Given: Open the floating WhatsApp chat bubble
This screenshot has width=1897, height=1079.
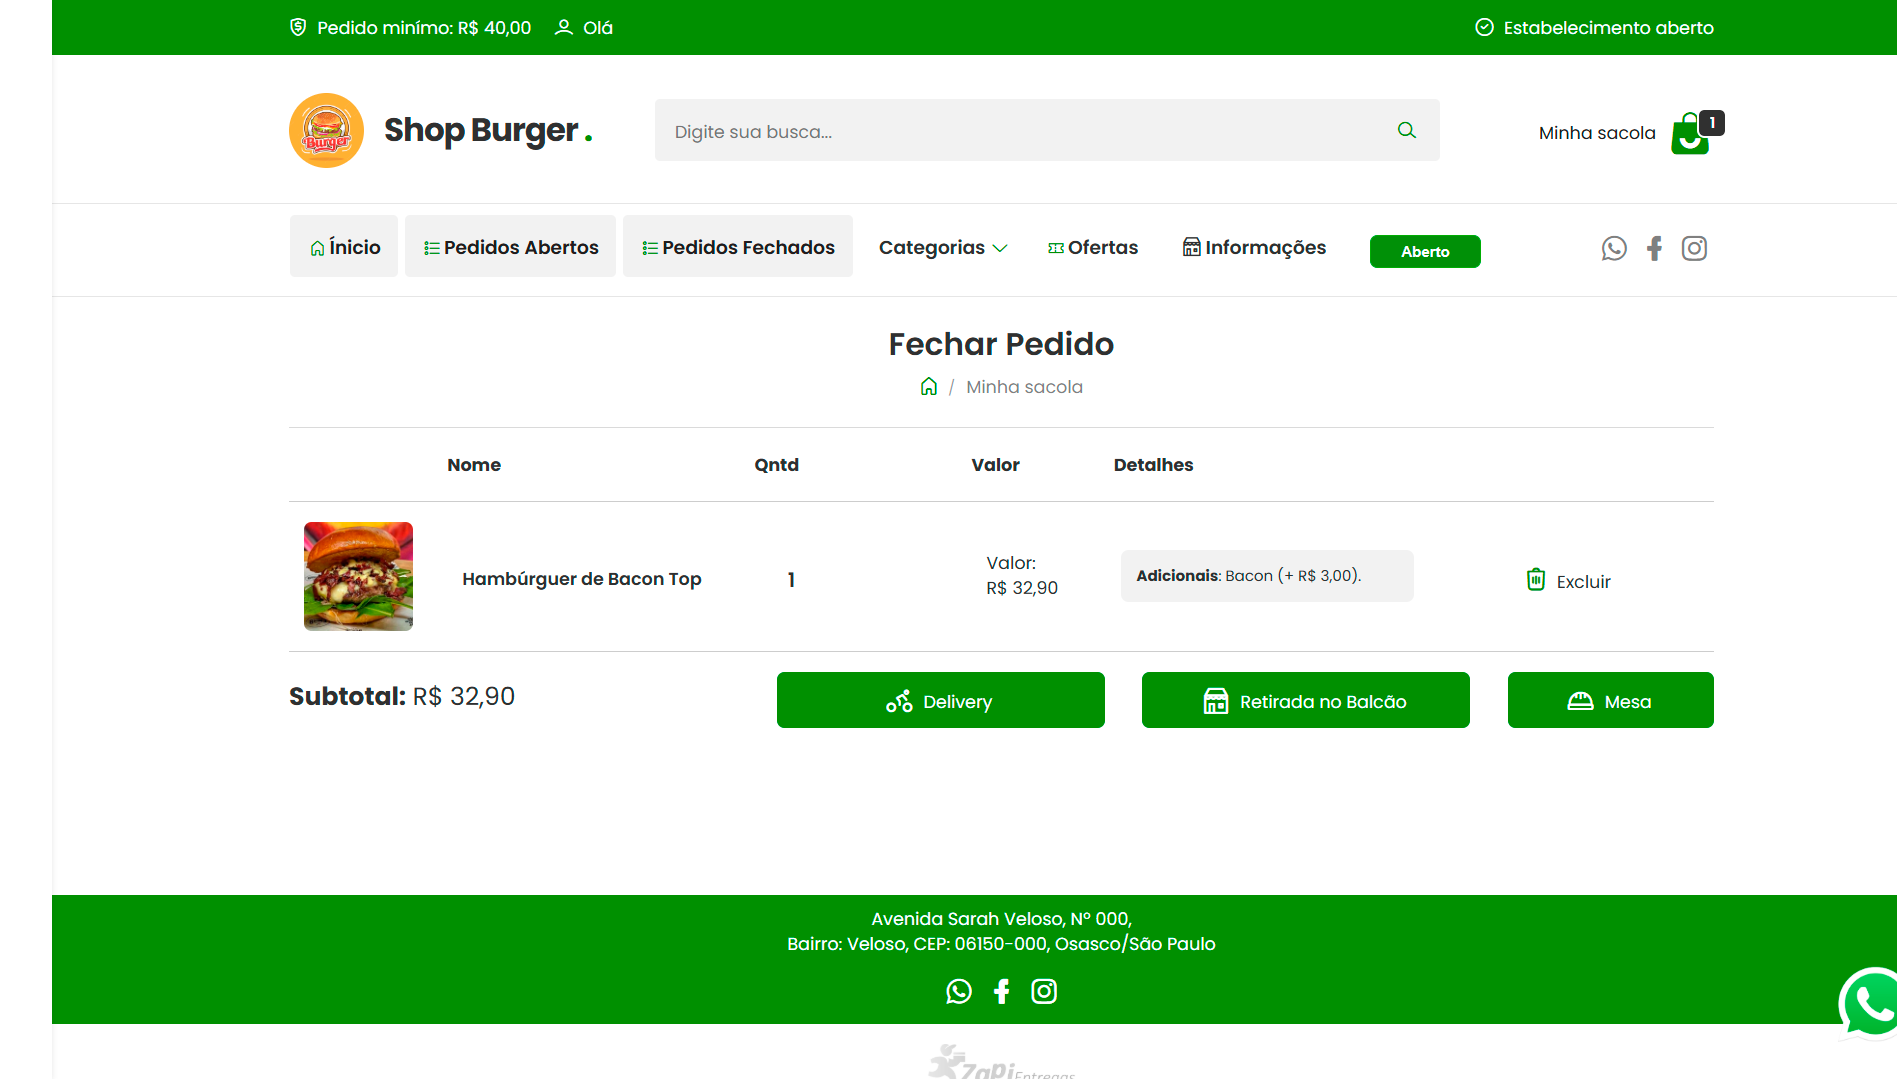Looking at the screenshot, I should pyautogui.click(x=1869, y=1003).
